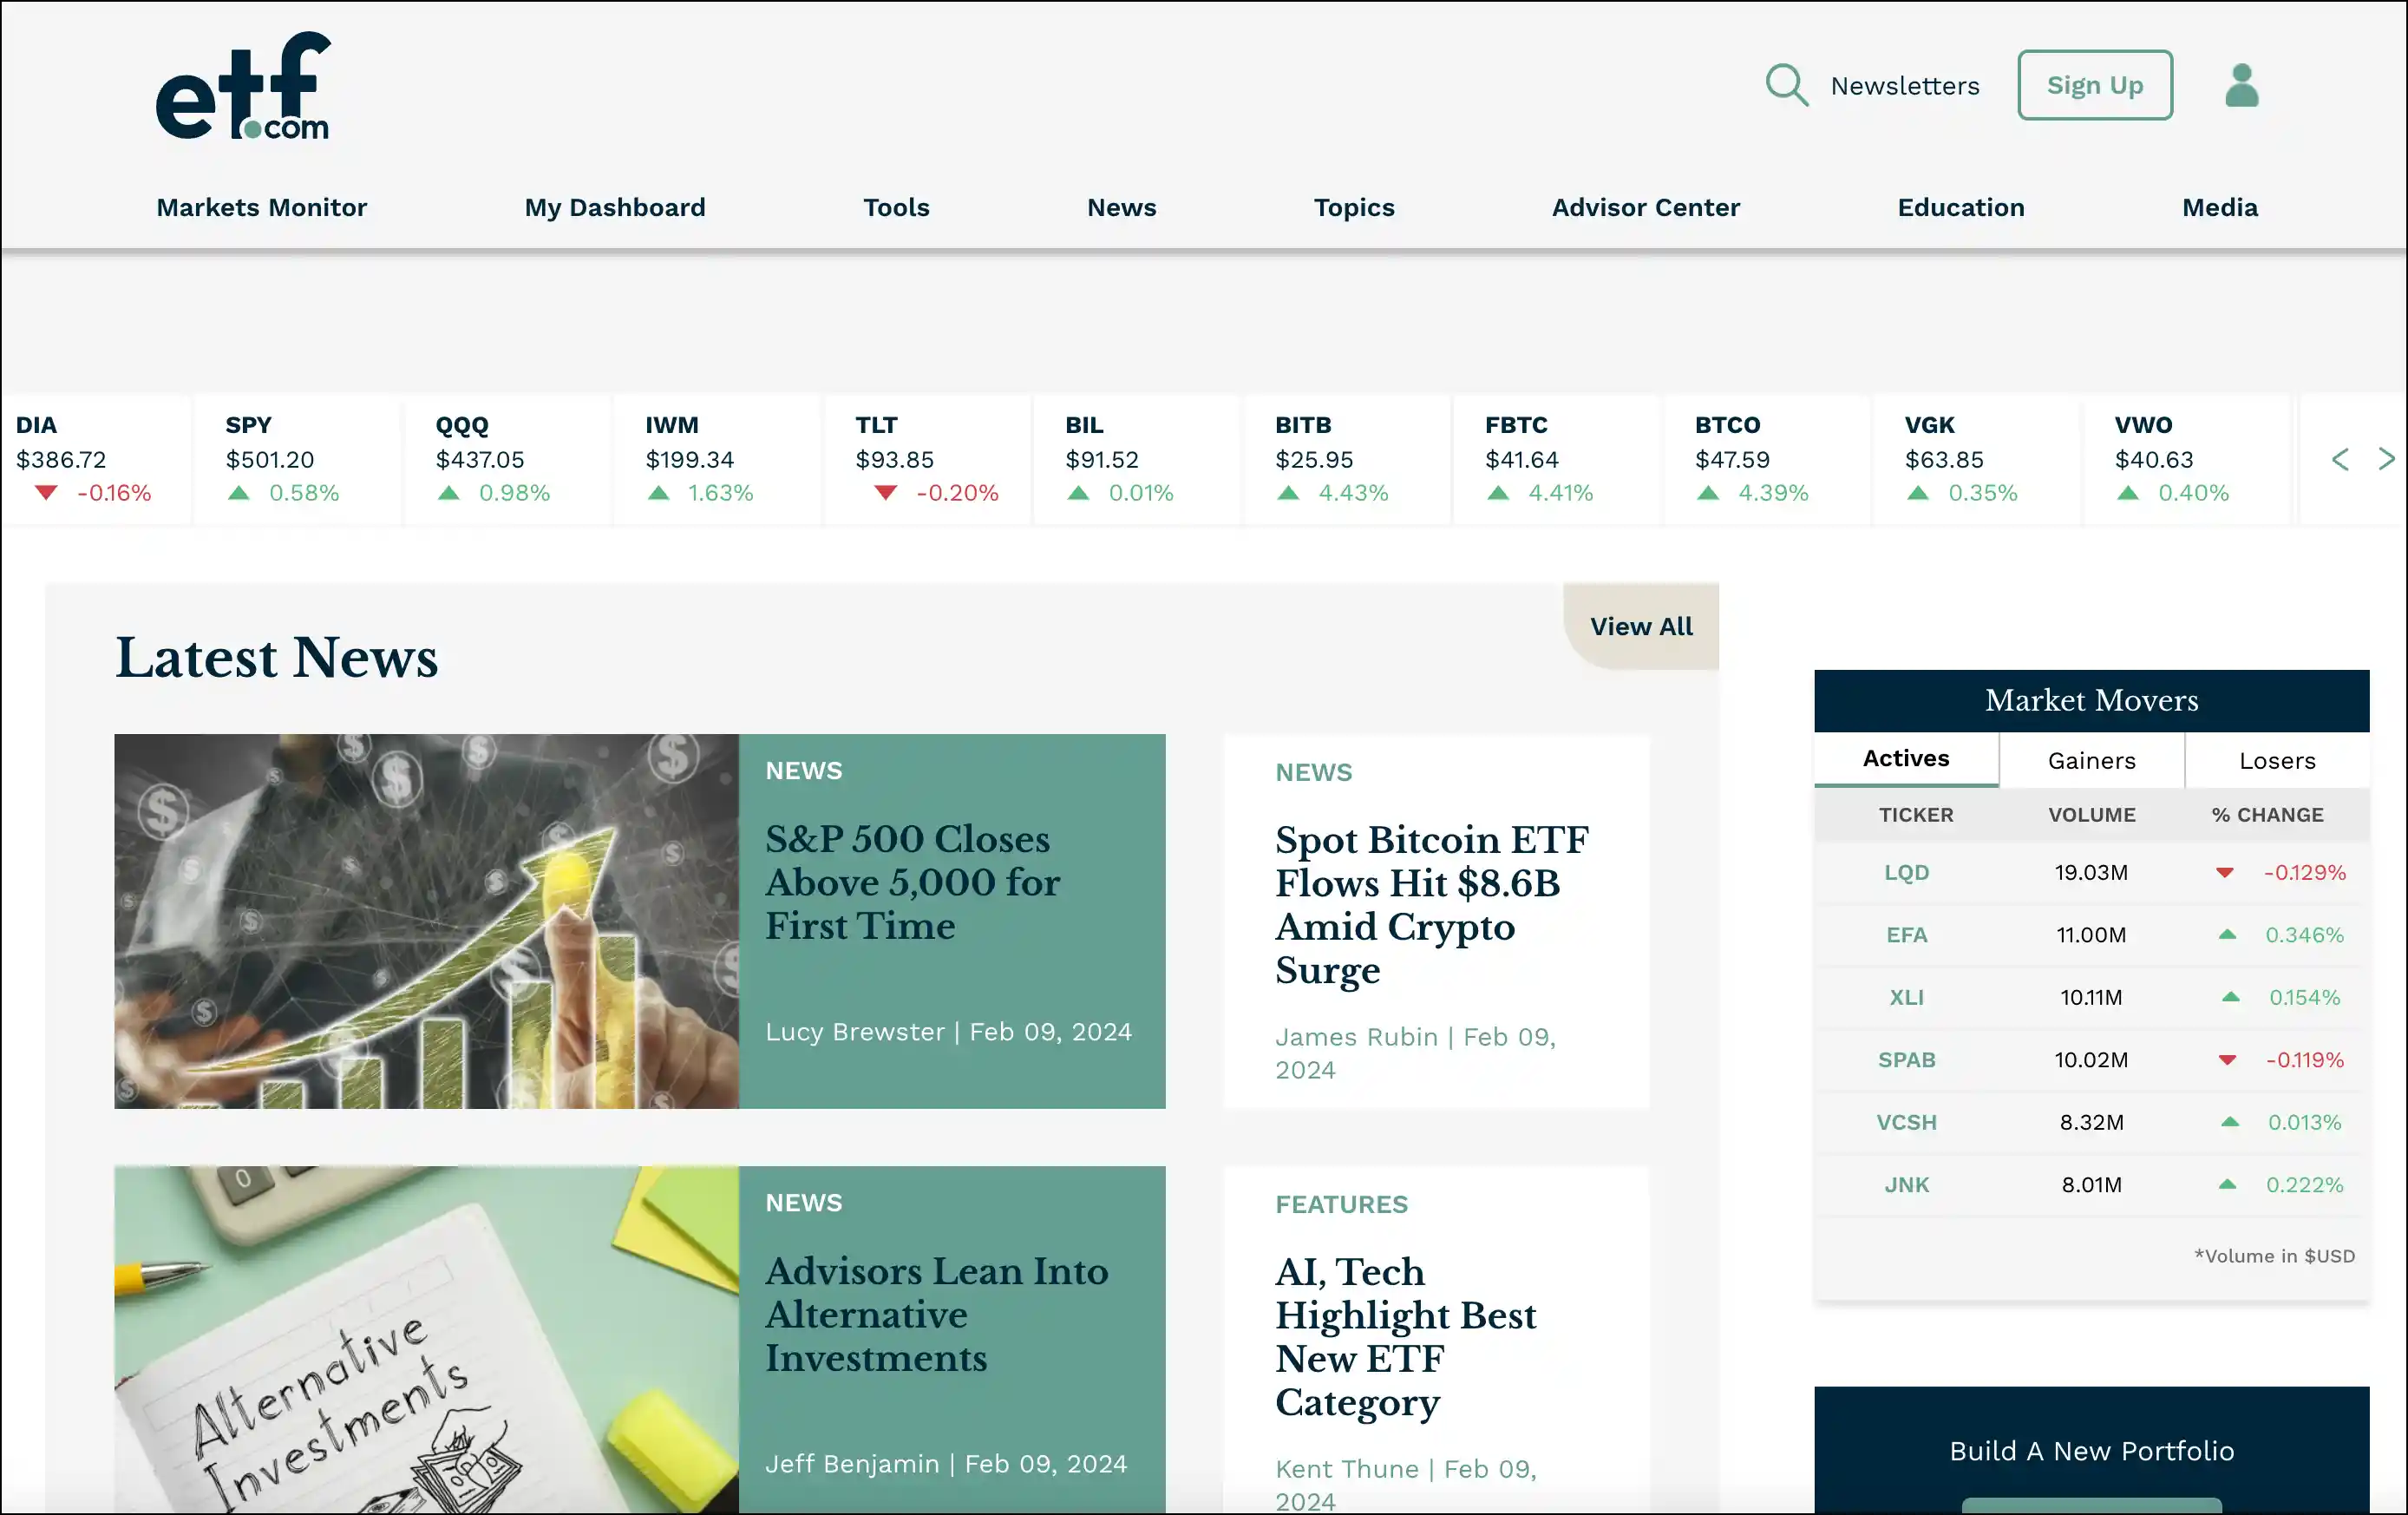This screenshot has width=2408, height=1515.
Task: Click SPAB change value -0.119%
Action: 2304,1060
